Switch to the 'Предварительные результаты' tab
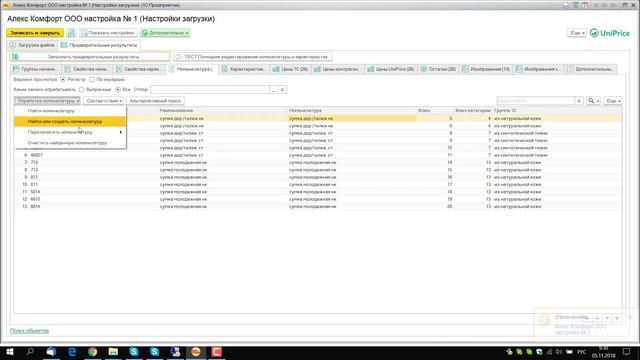 point(99,45)
